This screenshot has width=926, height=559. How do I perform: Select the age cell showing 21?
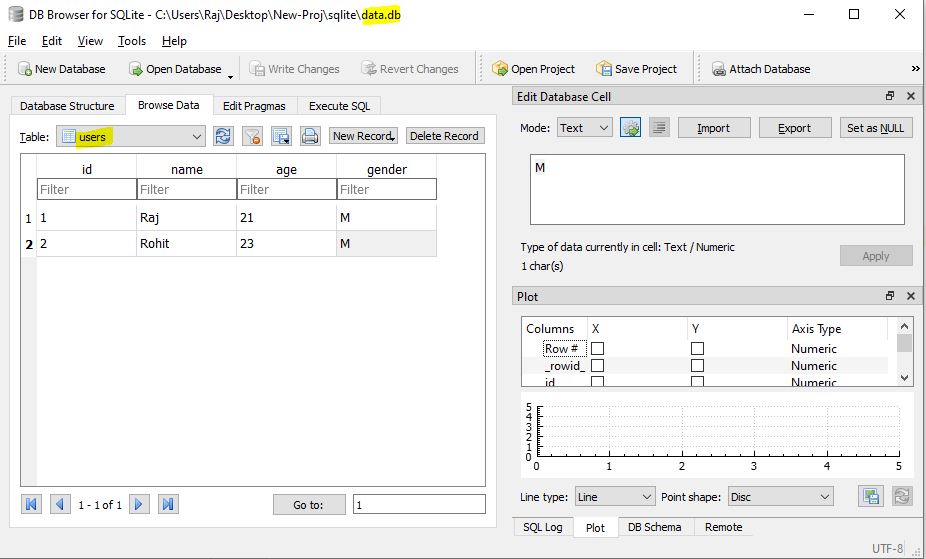[286, 218]
